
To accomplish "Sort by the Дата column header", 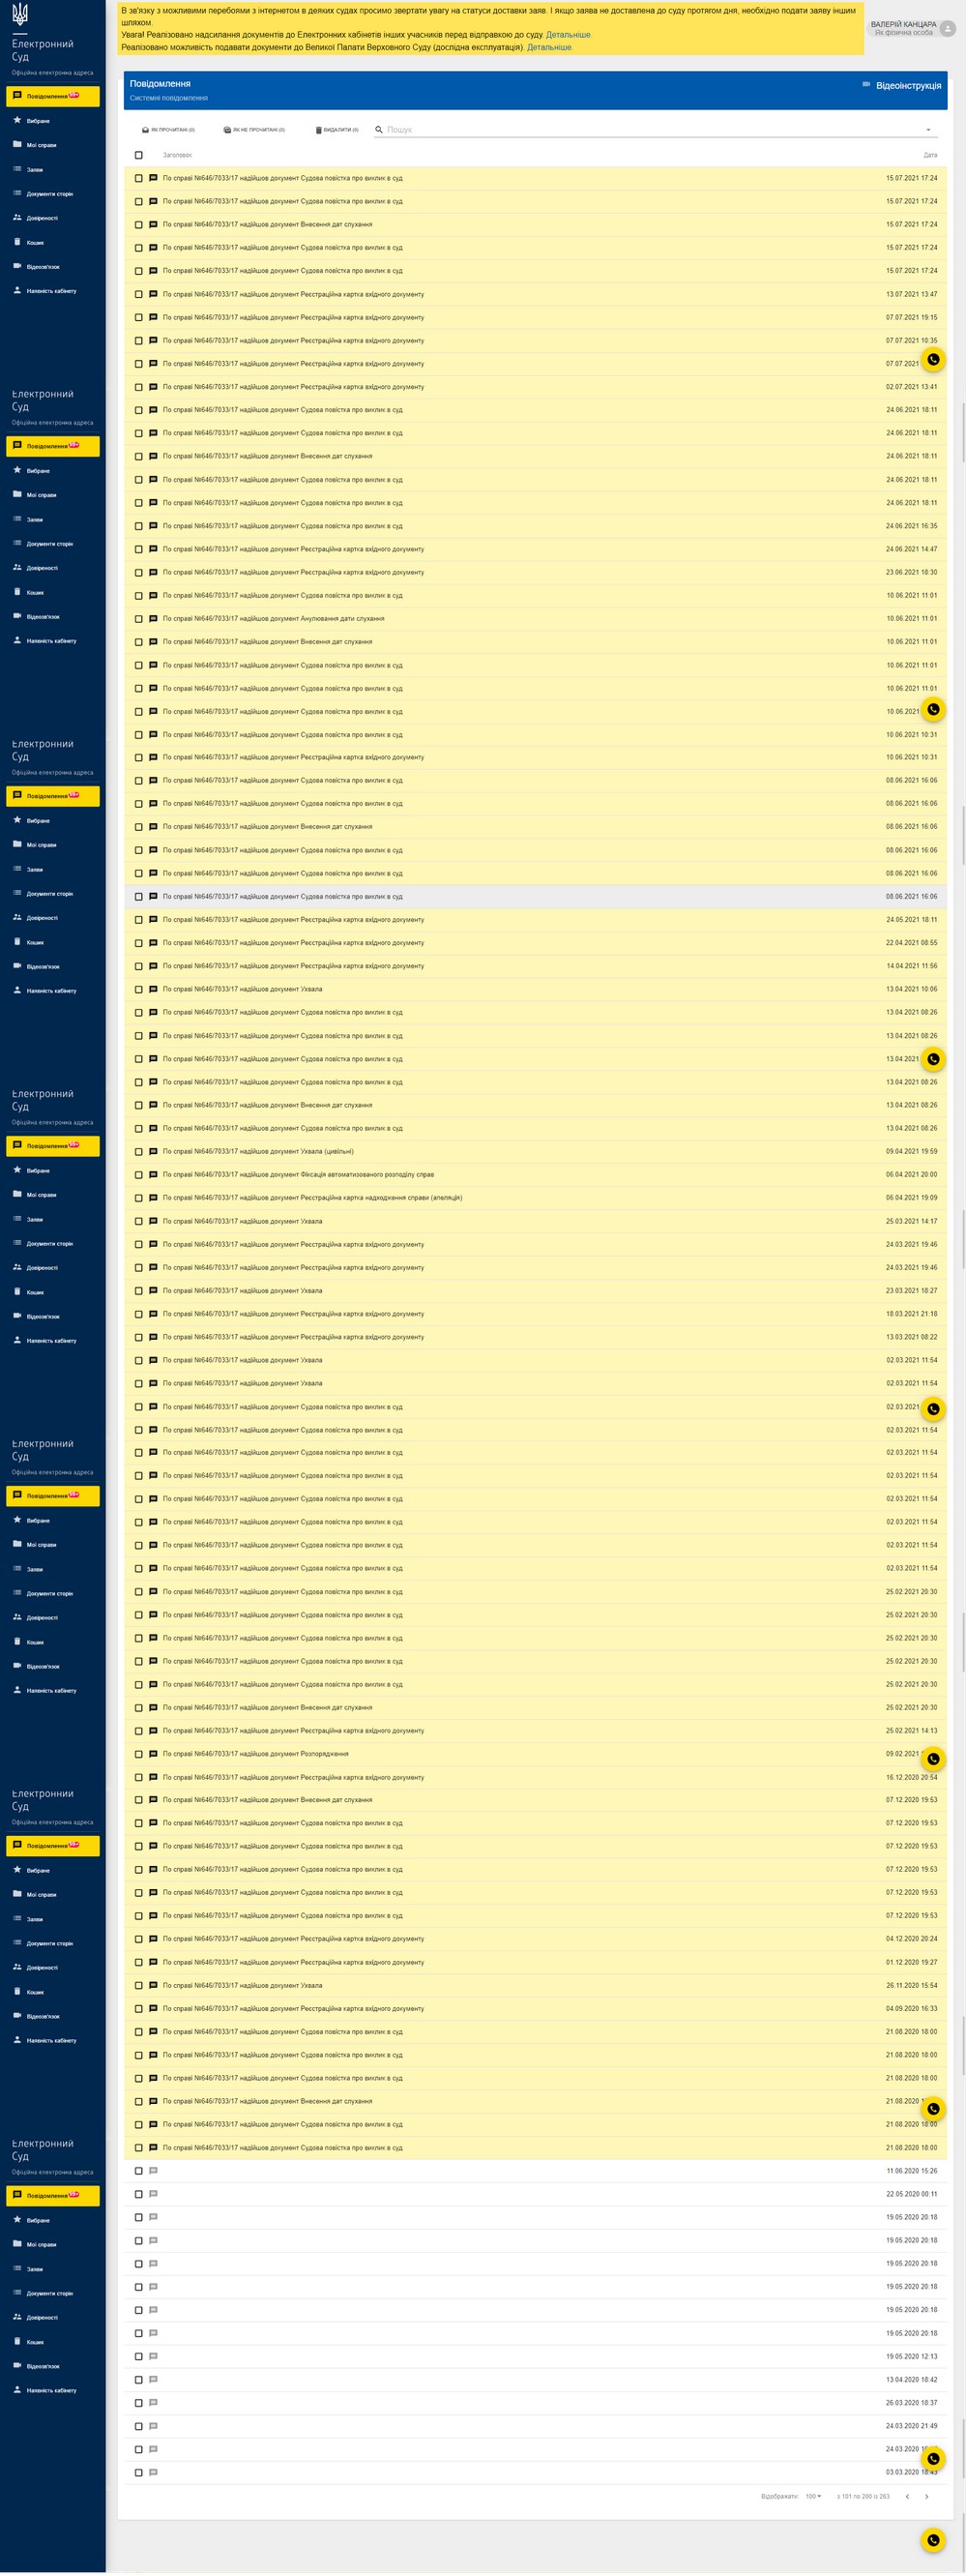I will (x=930, y=155).
